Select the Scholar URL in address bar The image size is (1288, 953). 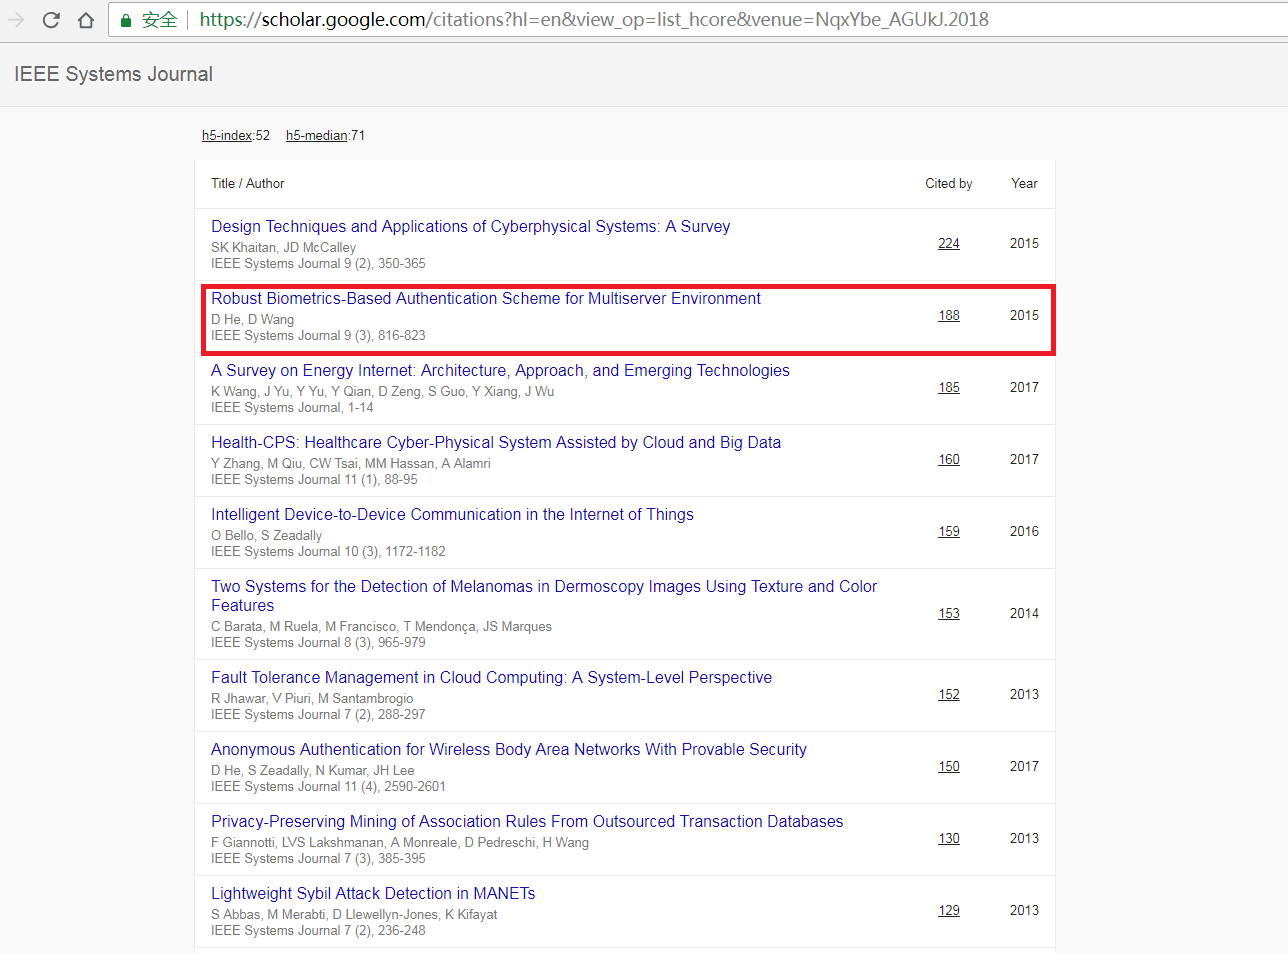594,20
